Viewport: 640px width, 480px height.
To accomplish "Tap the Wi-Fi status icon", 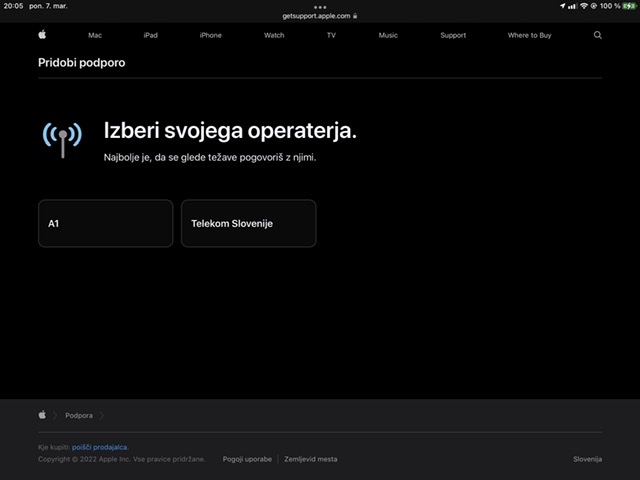I will 584,6.
